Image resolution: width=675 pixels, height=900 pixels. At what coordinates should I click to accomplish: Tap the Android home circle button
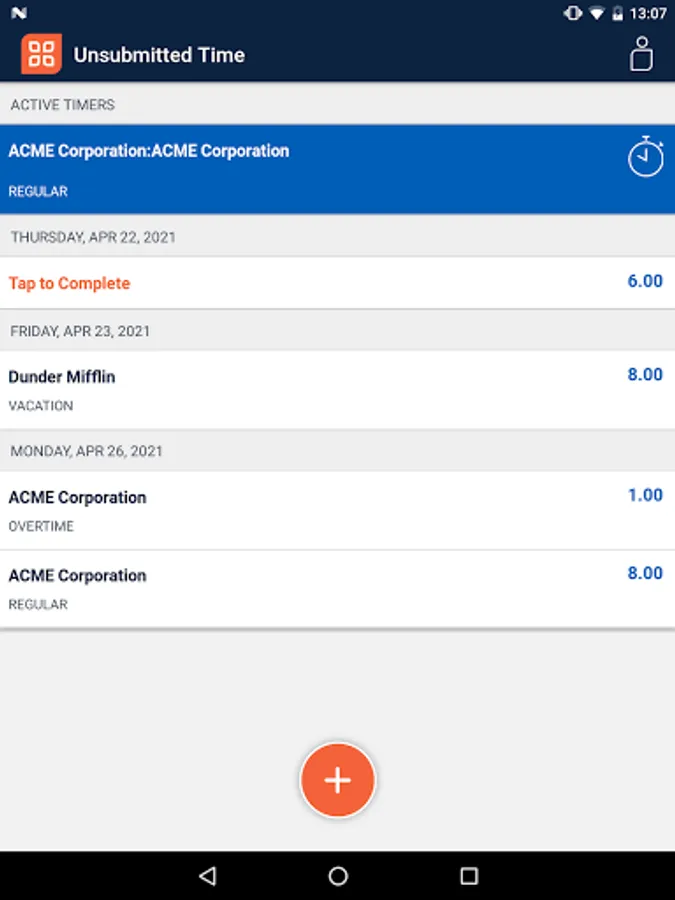pos(338,876)
